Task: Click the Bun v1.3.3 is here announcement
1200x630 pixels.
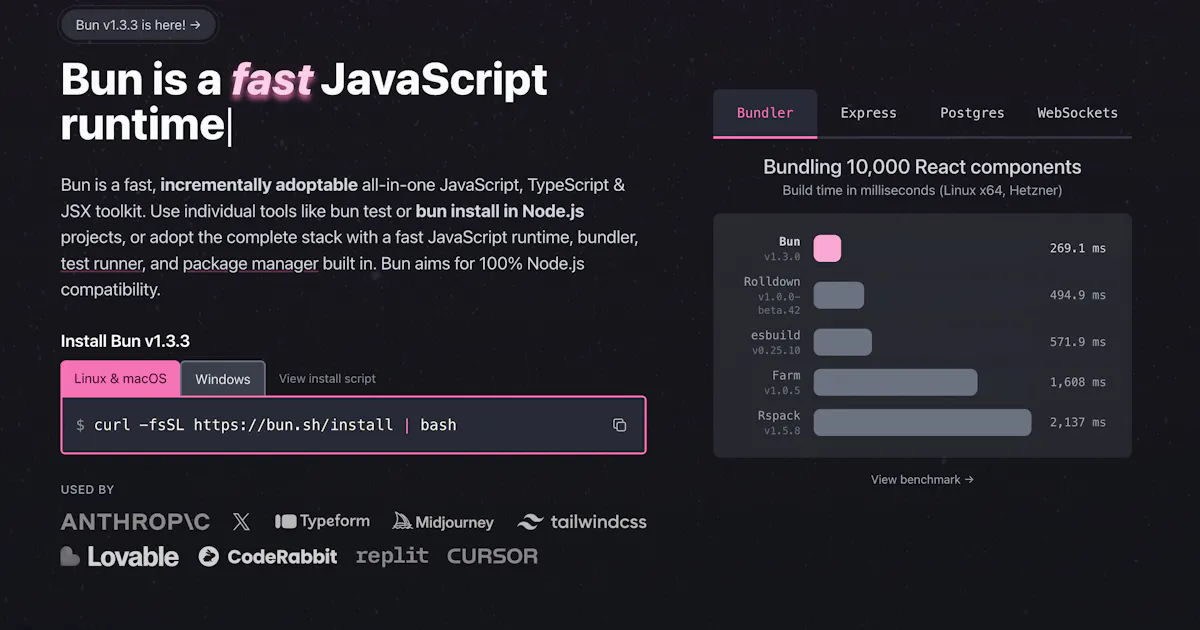Action: (x=138, y=25)
